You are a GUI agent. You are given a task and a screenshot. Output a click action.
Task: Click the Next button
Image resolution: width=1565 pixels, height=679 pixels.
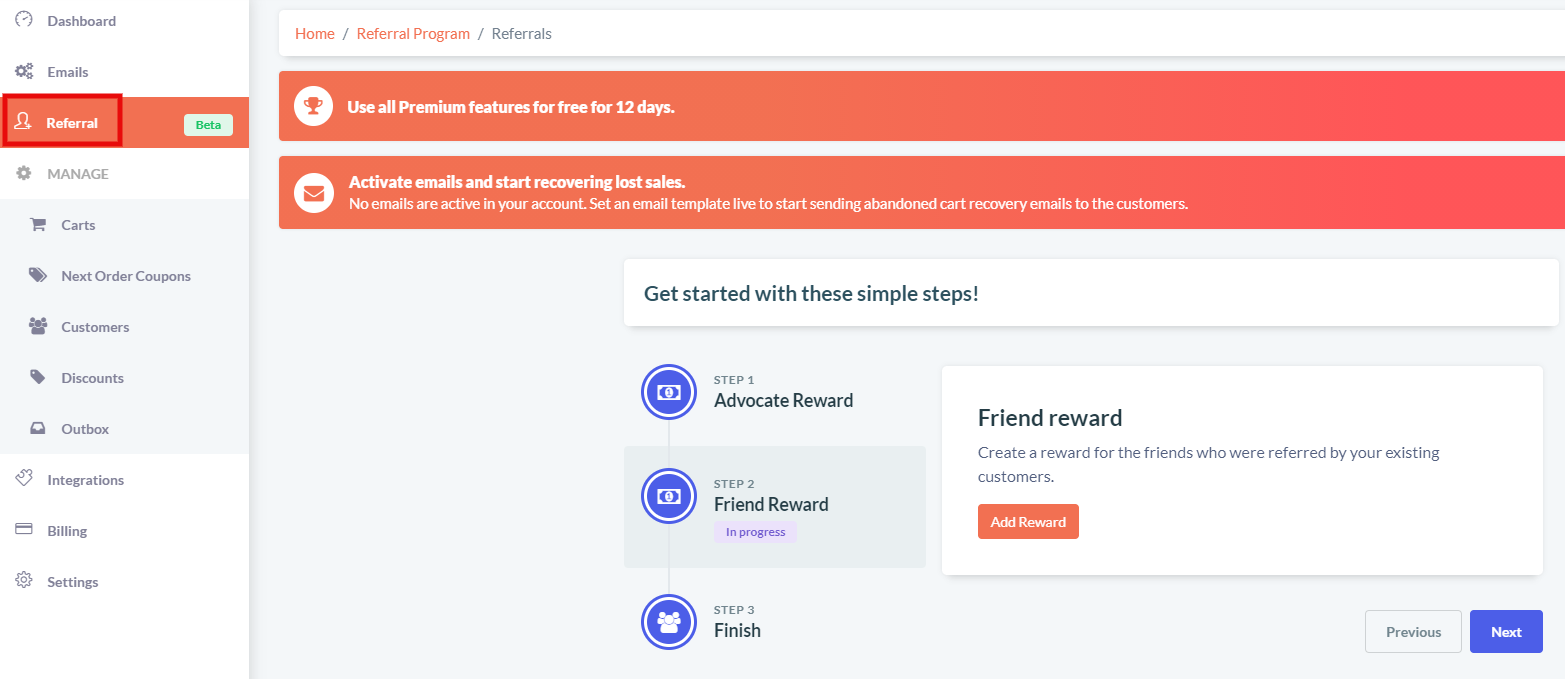click(x=1506, y=632)
